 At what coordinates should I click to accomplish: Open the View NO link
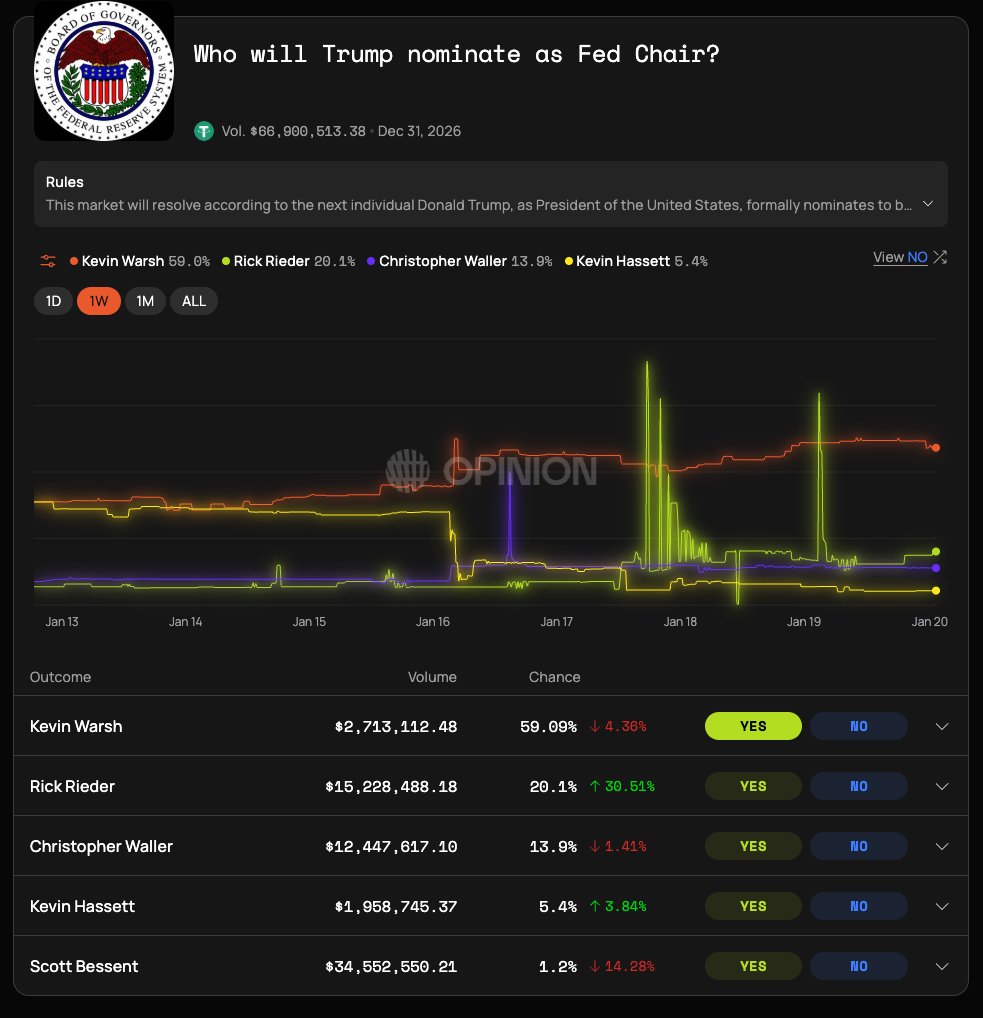pos(901,257)
